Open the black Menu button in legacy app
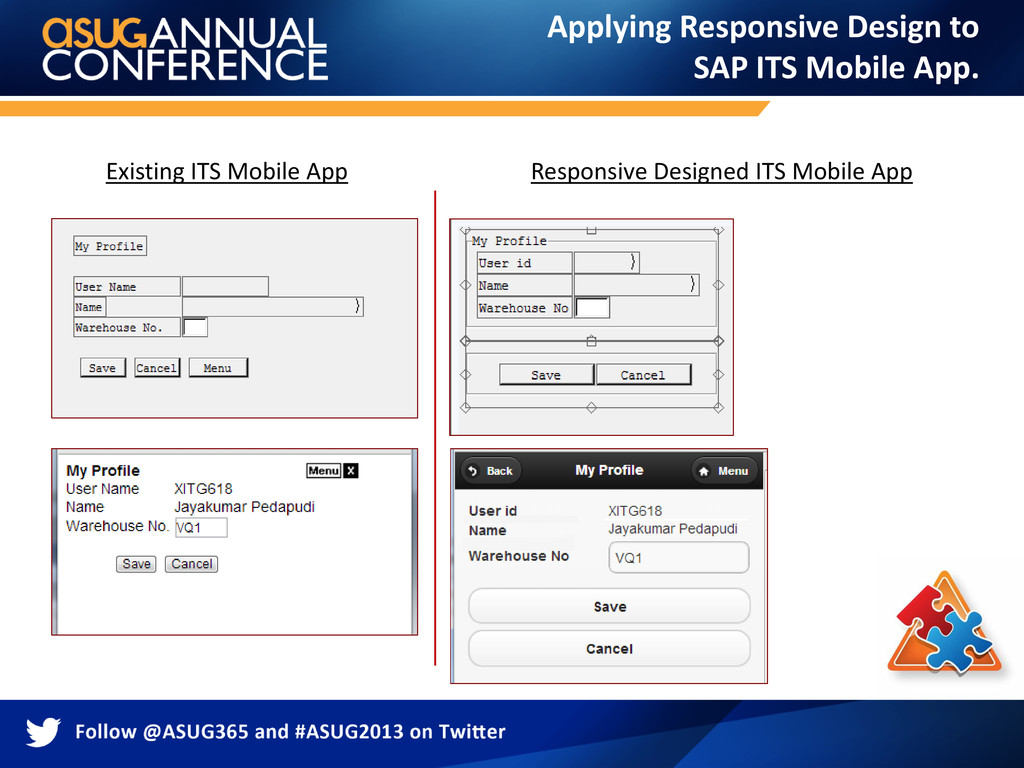Screen dimensions: 1024x768 (324, 470)
